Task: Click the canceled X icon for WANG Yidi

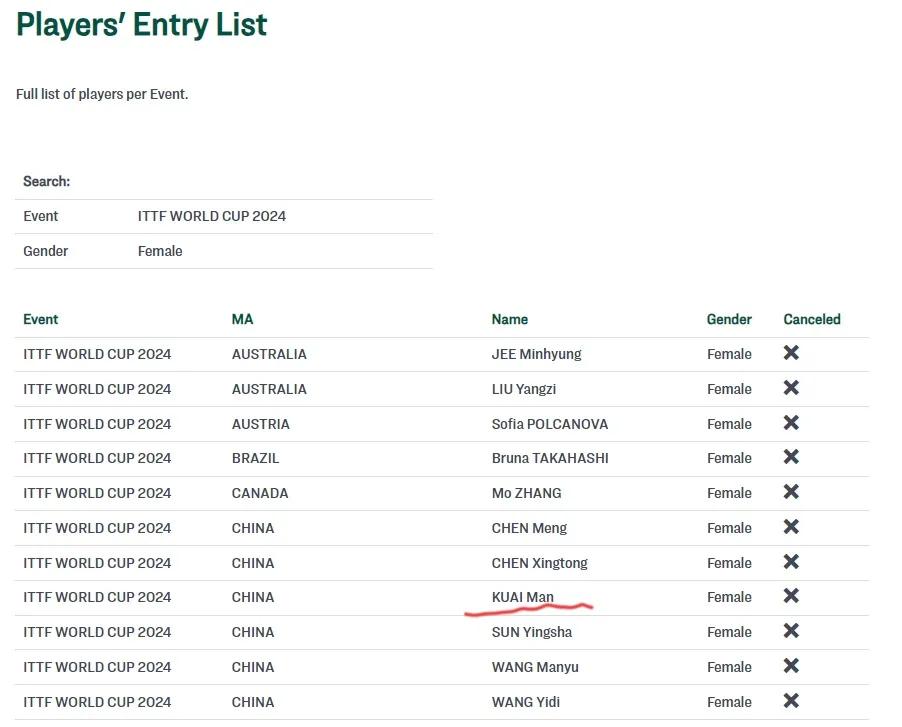Action: 791,701
